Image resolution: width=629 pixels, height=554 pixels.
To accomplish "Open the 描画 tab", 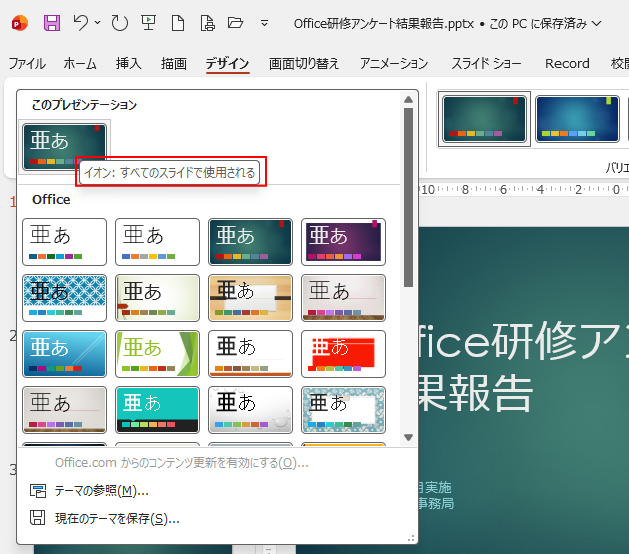I will [x=174, y=63].
